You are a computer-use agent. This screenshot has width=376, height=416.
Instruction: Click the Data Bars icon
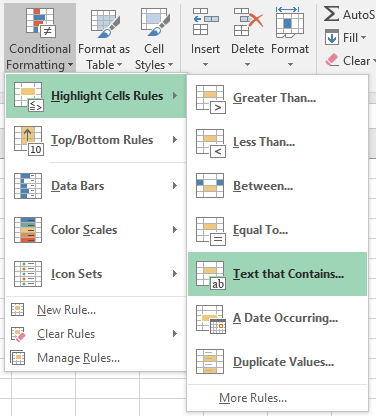tap(28, 186)
